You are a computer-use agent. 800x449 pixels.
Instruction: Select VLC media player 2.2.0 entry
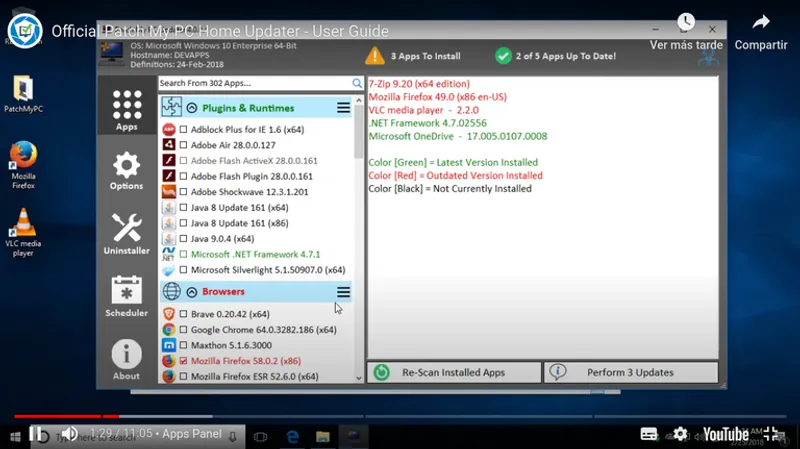(423, 110)
